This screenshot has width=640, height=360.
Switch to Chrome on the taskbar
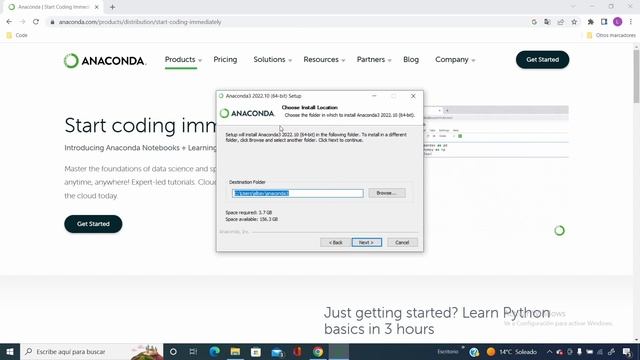[318, 351]
